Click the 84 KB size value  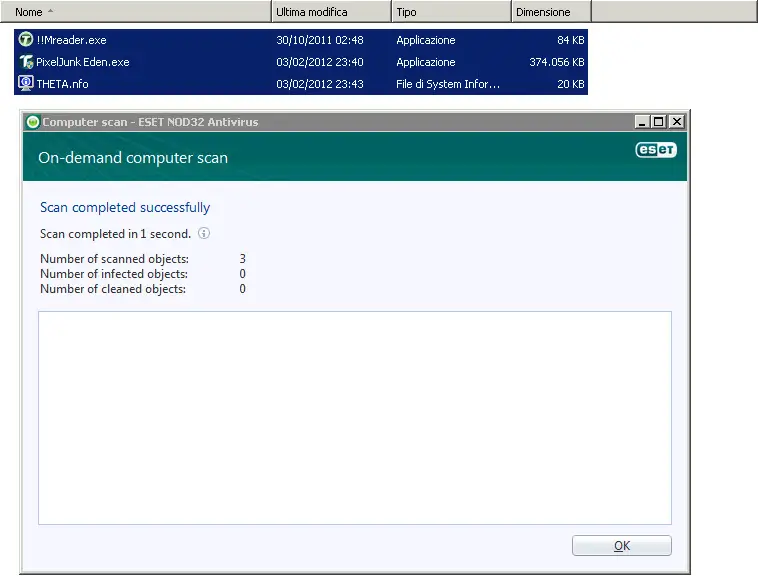(x=571, y=40)
